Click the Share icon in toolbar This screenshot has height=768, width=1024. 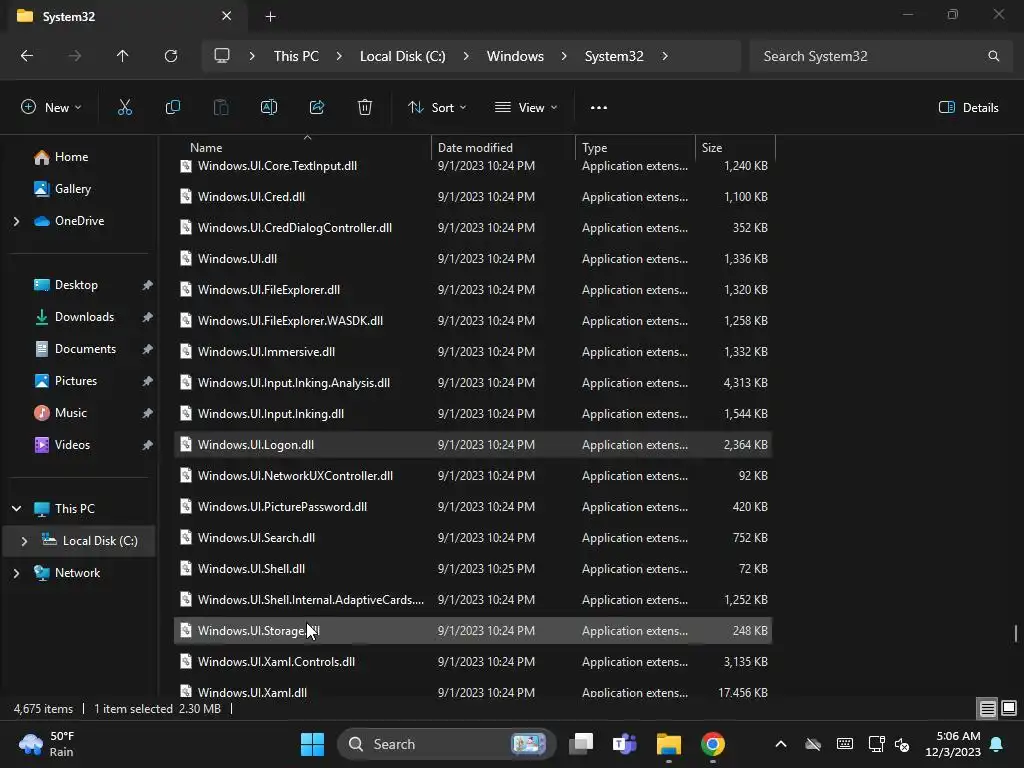tap(317, 108)
